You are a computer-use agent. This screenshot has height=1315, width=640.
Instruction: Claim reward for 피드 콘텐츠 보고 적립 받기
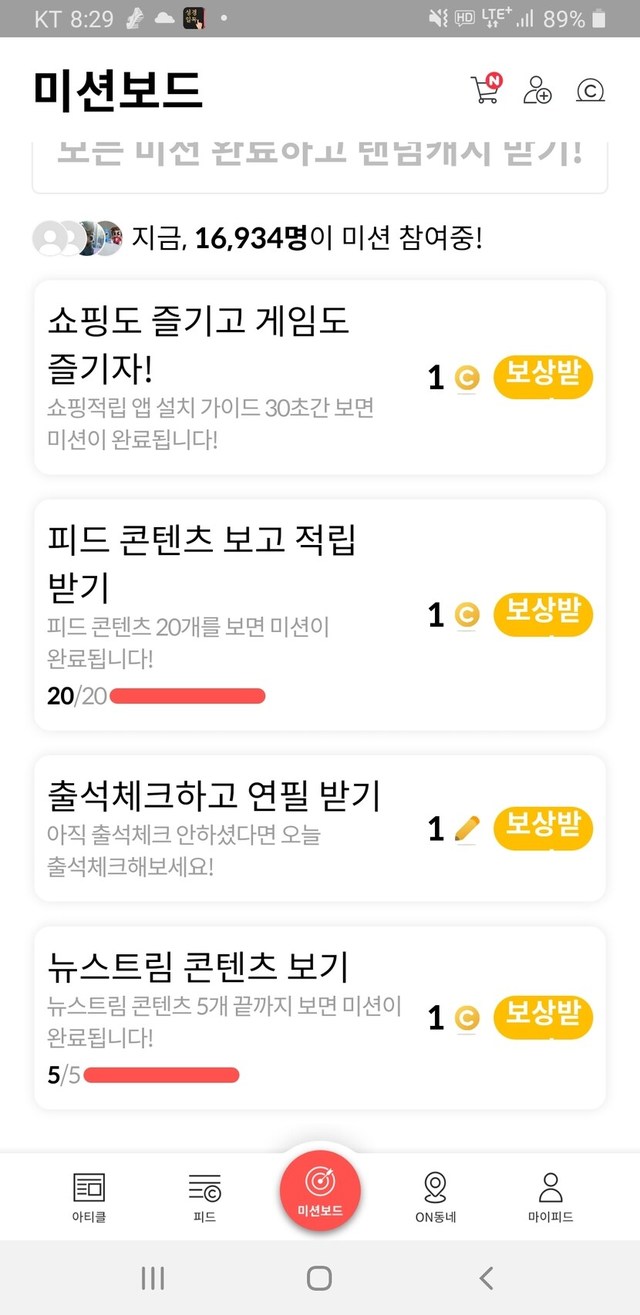tap(543, 614)
